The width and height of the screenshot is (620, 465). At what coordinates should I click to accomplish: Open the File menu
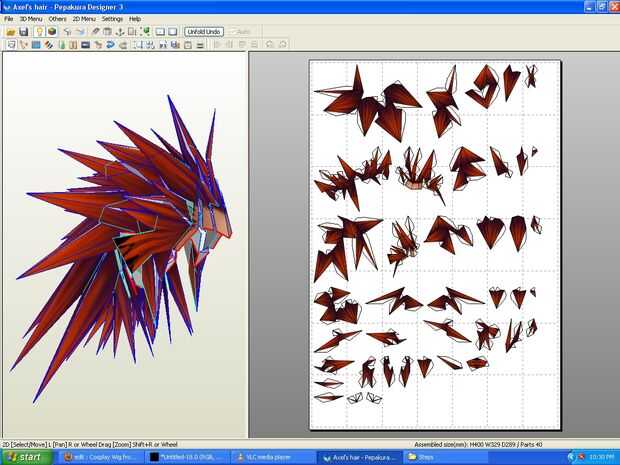tap(8, 19)
